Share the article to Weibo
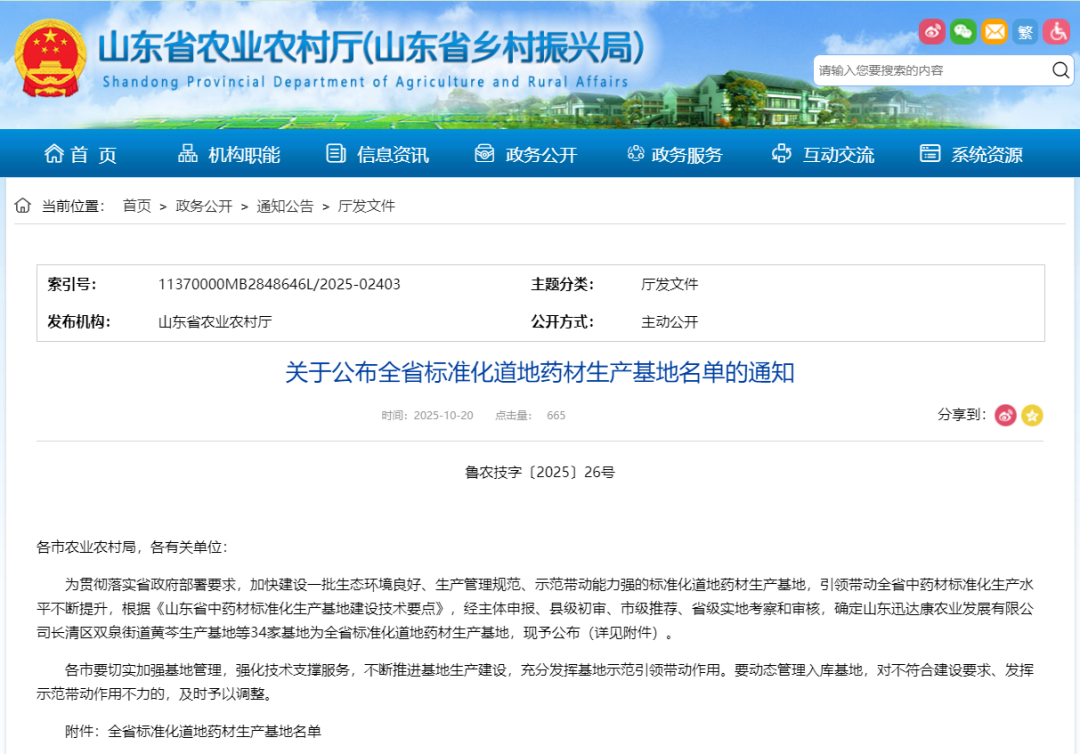This screenshot has width=1080, height=754. click(1005, 415)
